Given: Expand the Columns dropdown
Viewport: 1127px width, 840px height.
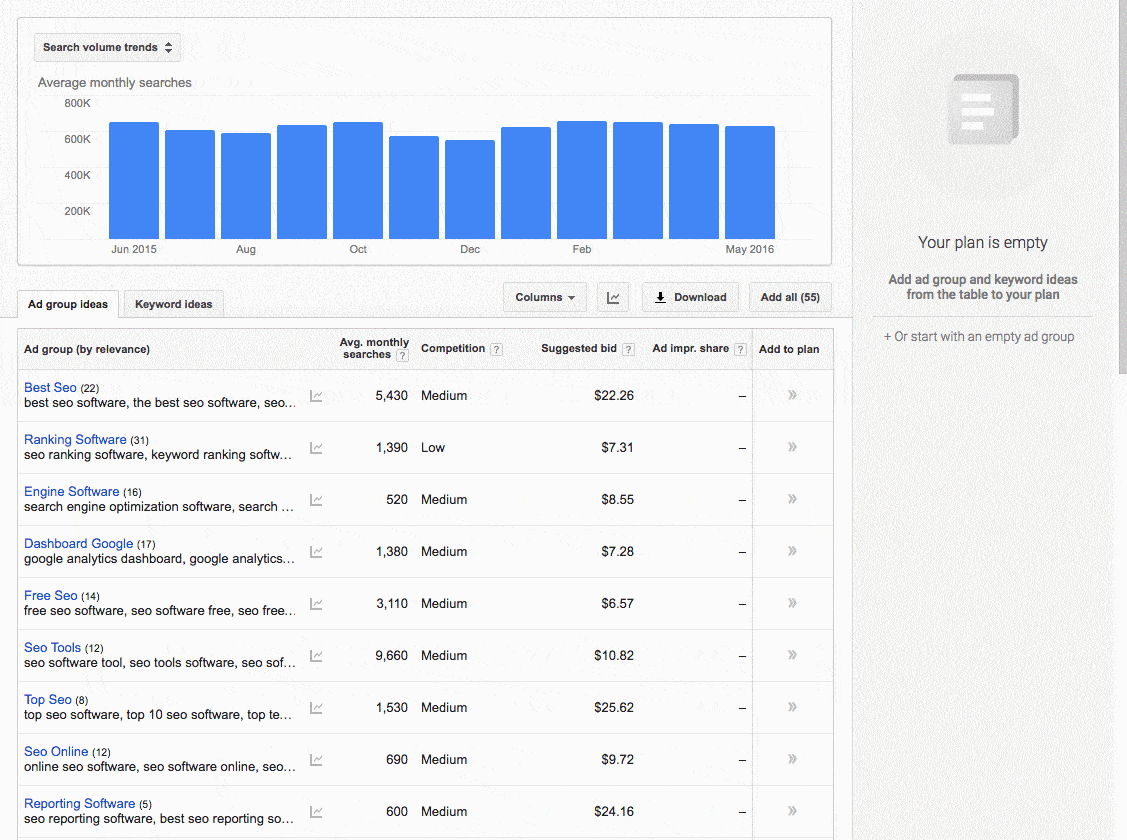Looking at the screenshot, I should 545,297.
